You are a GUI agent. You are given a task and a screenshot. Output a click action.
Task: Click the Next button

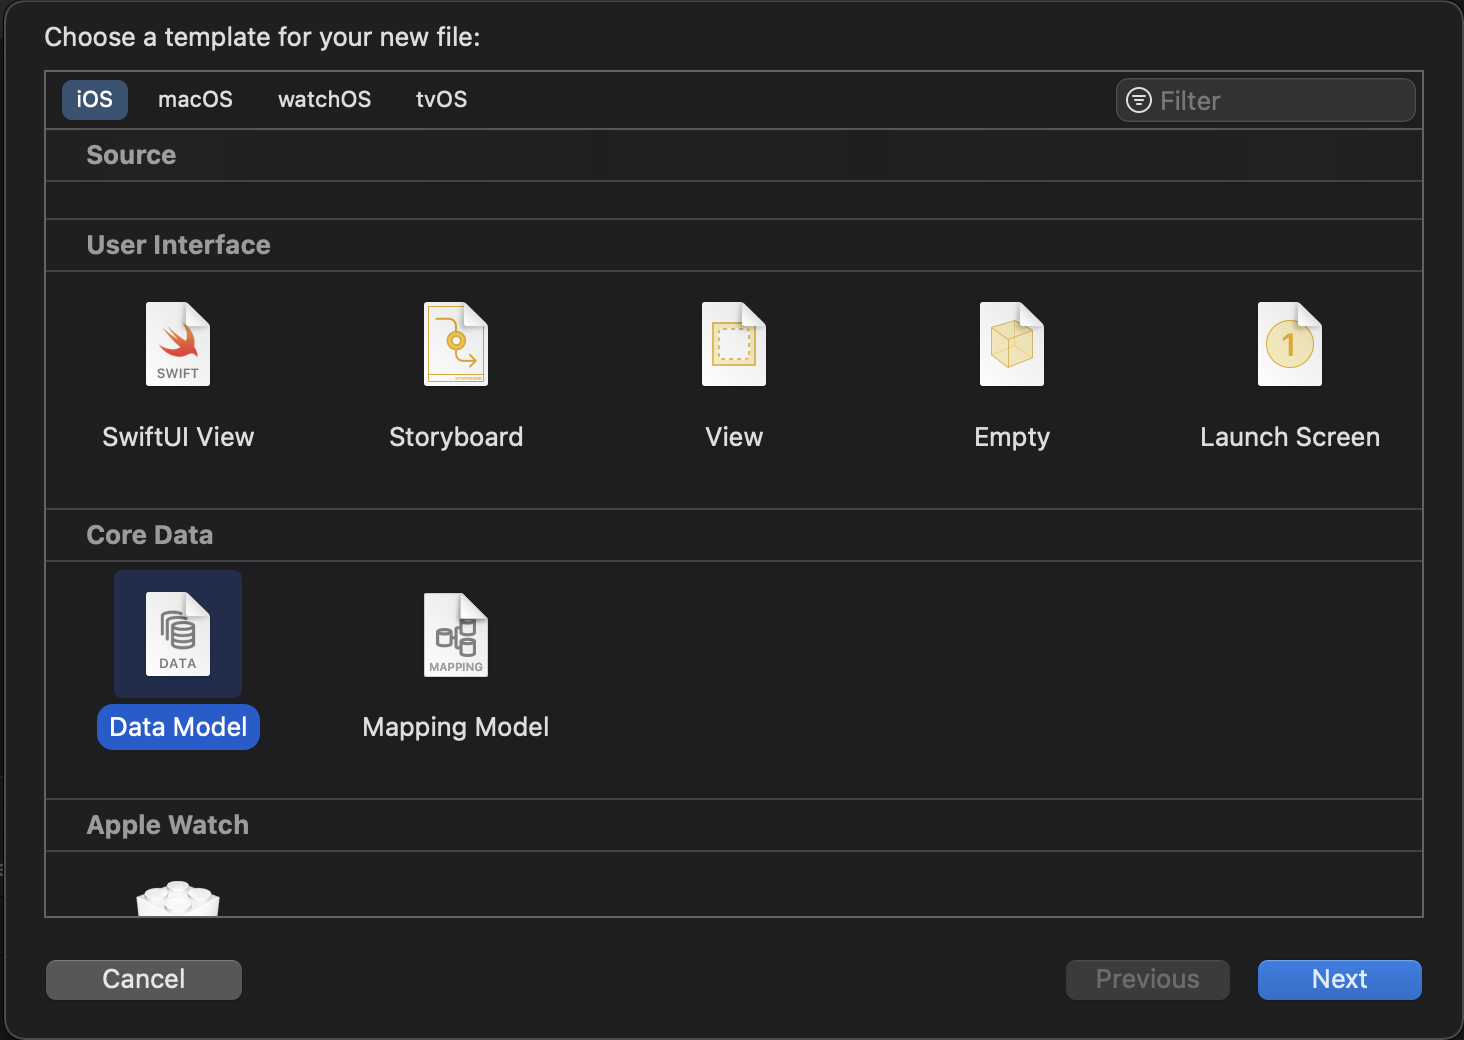(1339, 979)
